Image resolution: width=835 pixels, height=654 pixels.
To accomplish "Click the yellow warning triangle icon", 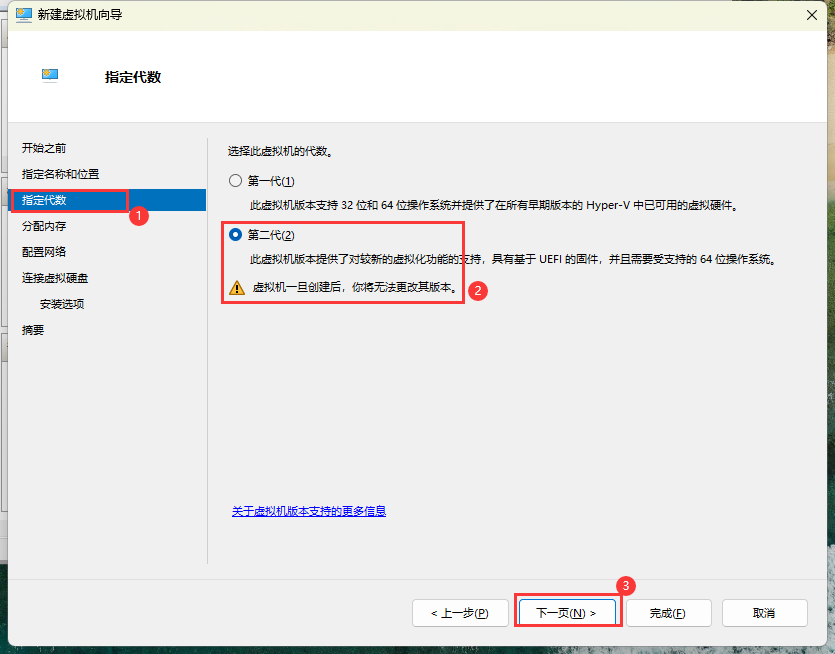I will 236,288.
